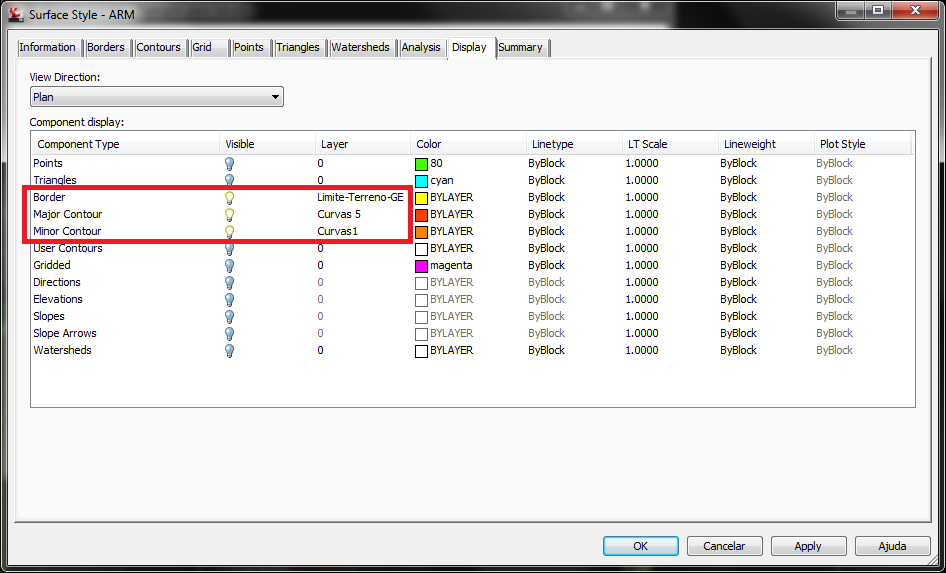Pick the green 80 color swatch for Points
Viewport: 946px width, 573px height.
tap(421, 164)
